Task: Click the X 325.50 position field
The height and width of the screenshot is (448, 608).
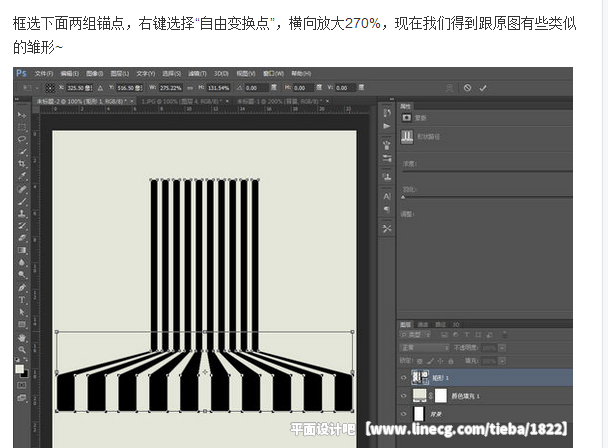Action: tap(80, 88)
